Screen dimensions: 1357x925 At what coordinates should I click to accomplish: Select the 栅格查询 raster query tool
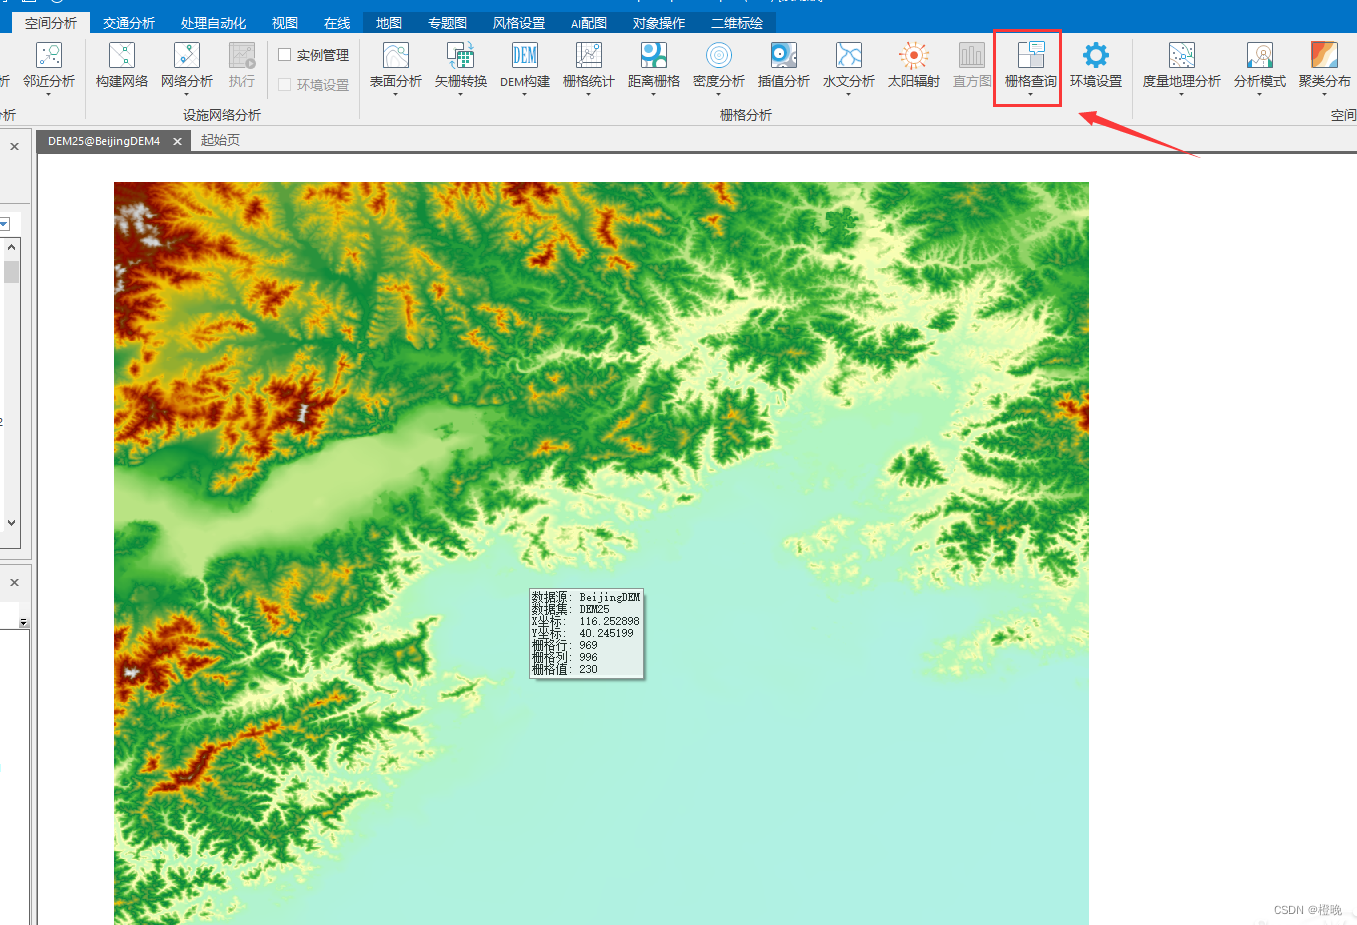click(1027, 66)
